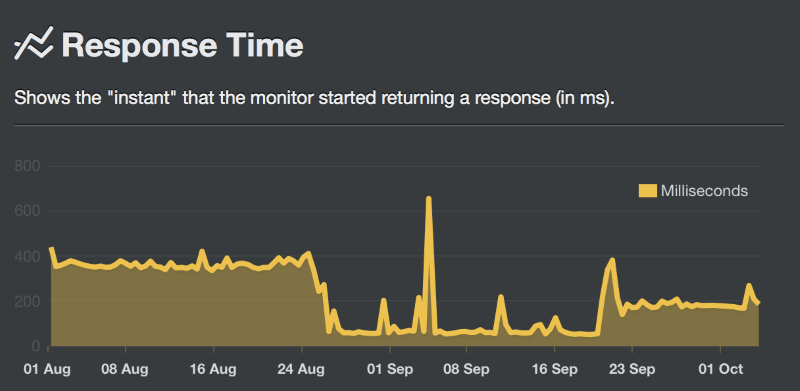The image size is (800, 391).
Task: Select the 23 Sep axis label
Action: click(x=632, y=369)
